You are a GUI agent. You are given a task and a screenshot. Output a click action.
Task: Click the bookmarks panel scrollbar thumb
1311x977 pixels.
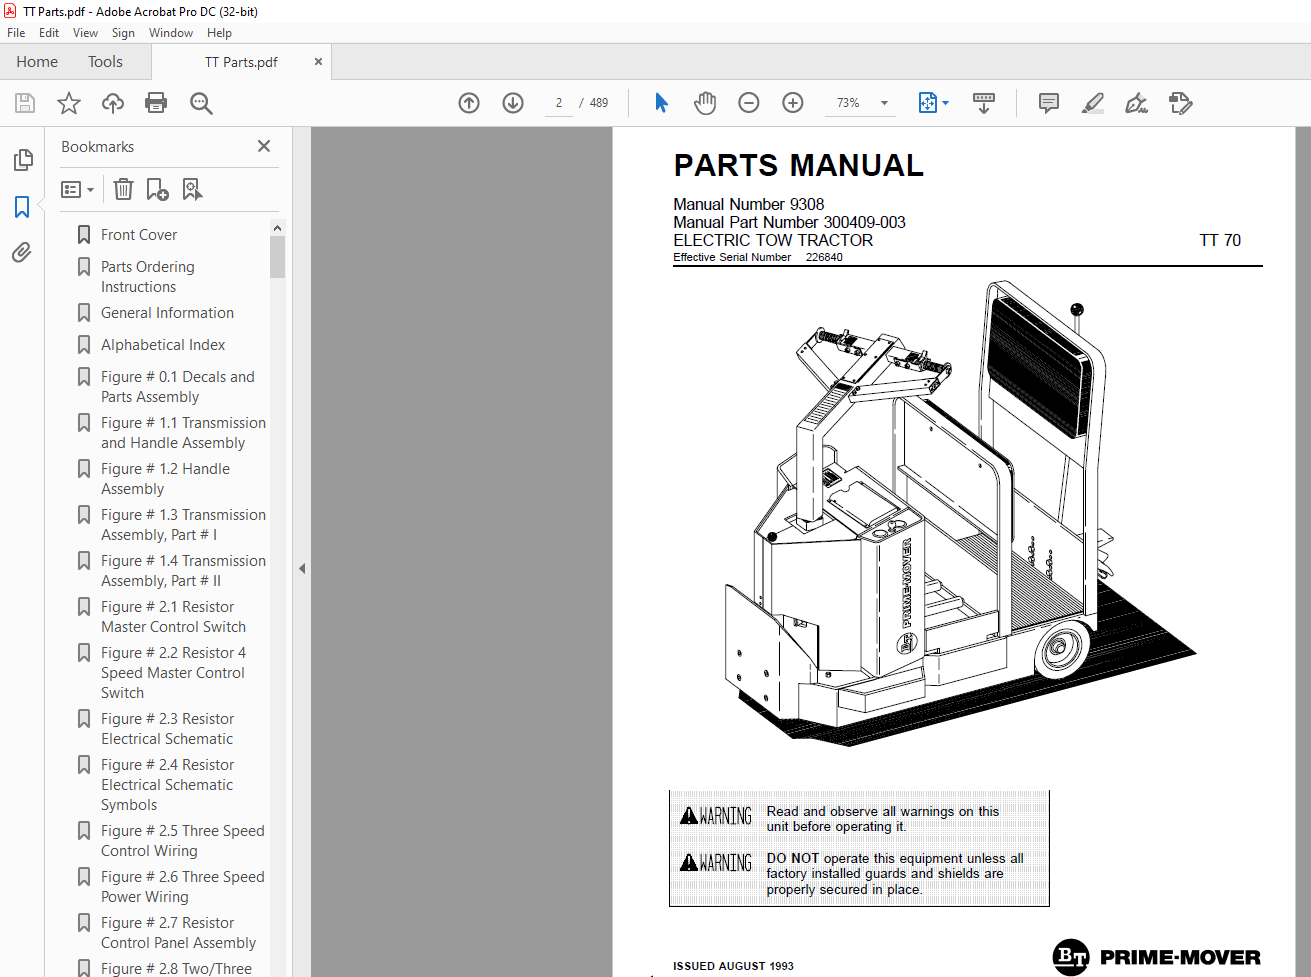tap(277, 257)
